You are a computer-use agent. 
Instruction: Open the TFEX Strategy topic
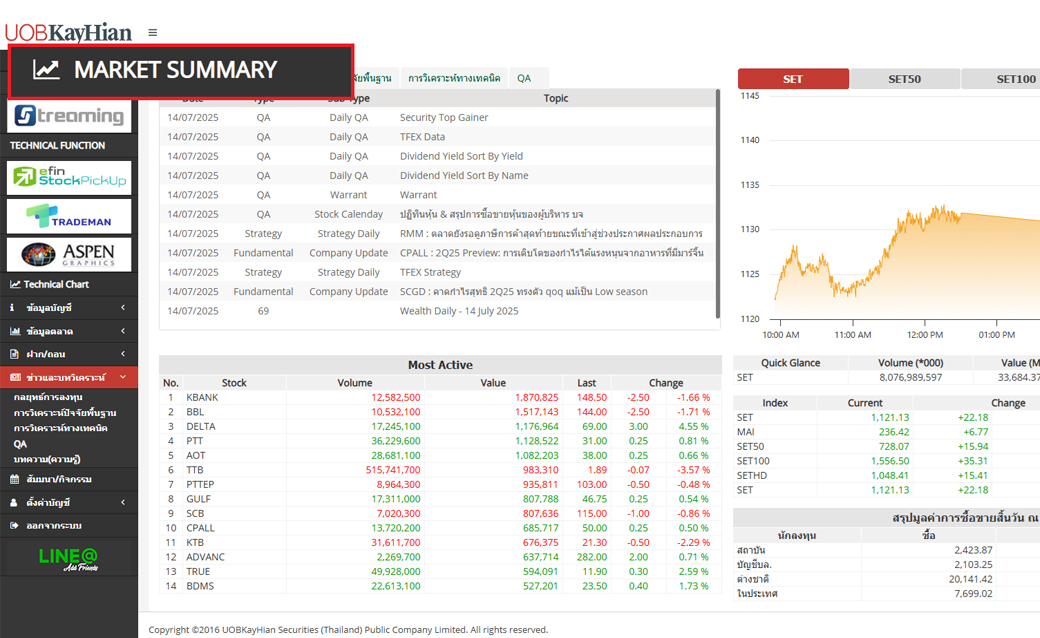(430, 272)
